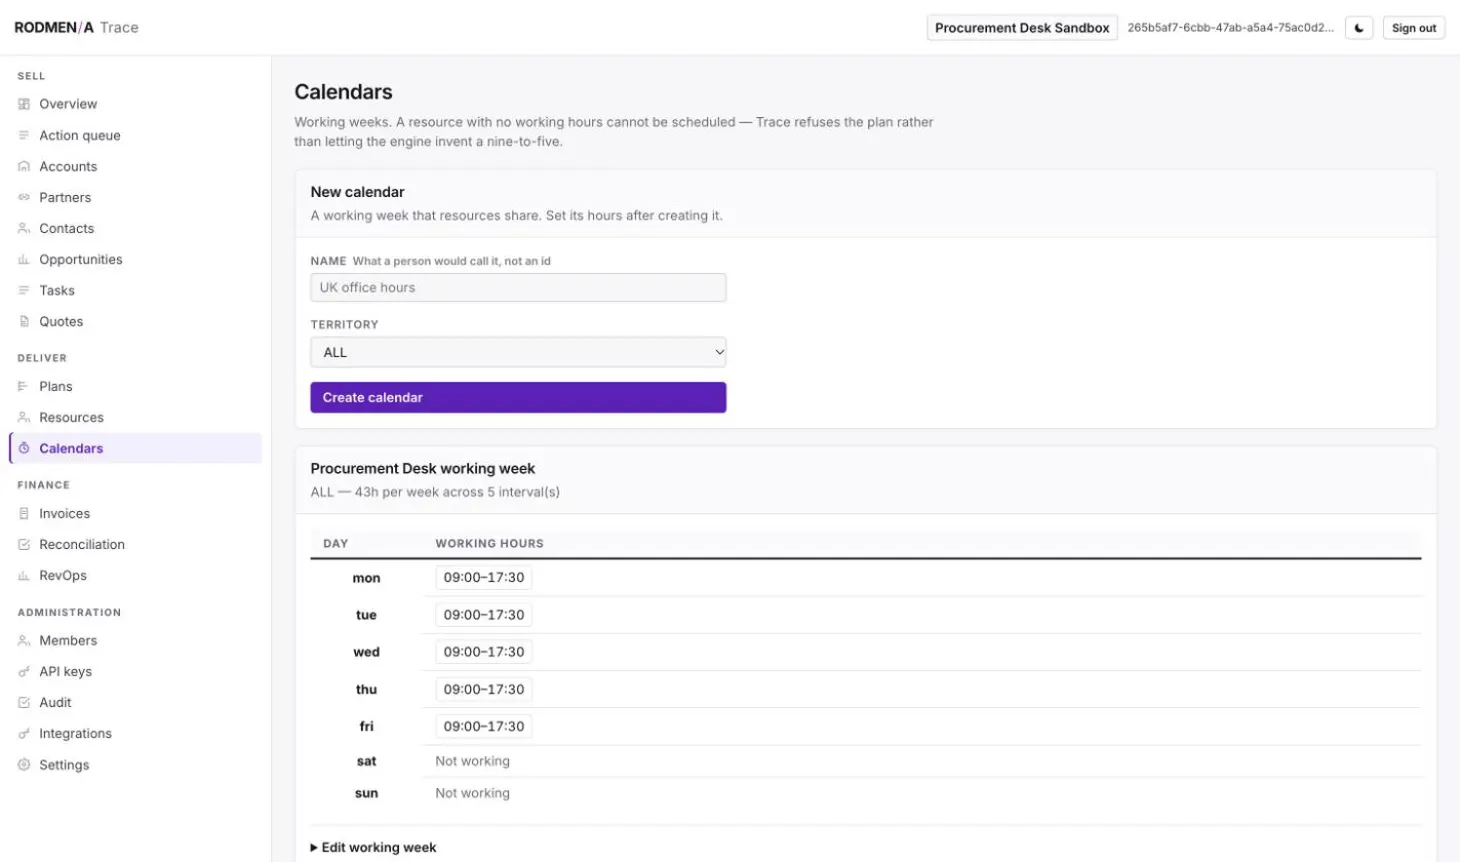Click the DAY column header
1460x862 pixels.
coord(336,543)
